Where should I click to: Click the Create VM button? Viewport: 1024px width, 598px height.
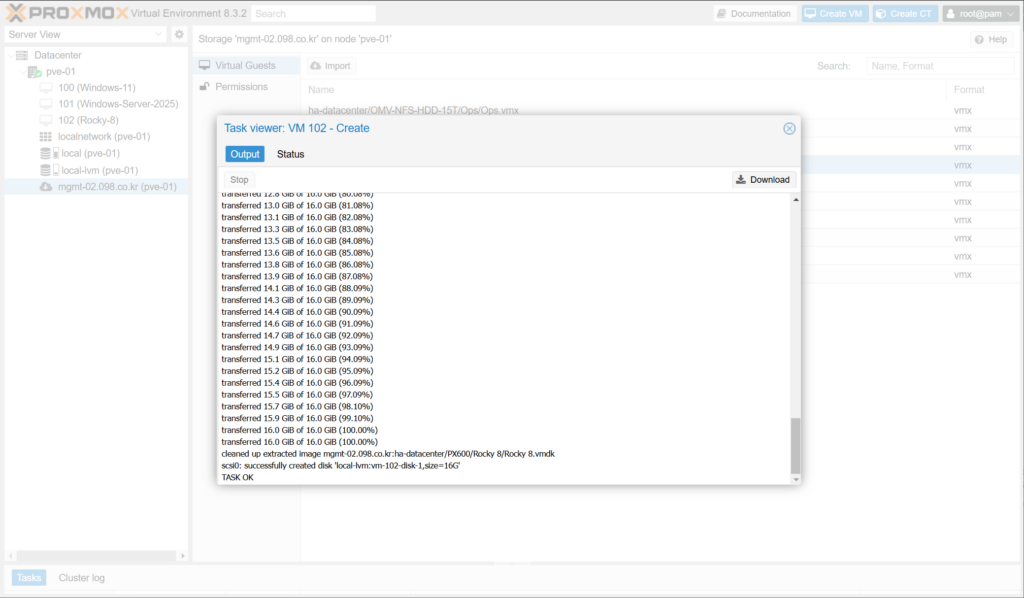[x=834, y=14]
